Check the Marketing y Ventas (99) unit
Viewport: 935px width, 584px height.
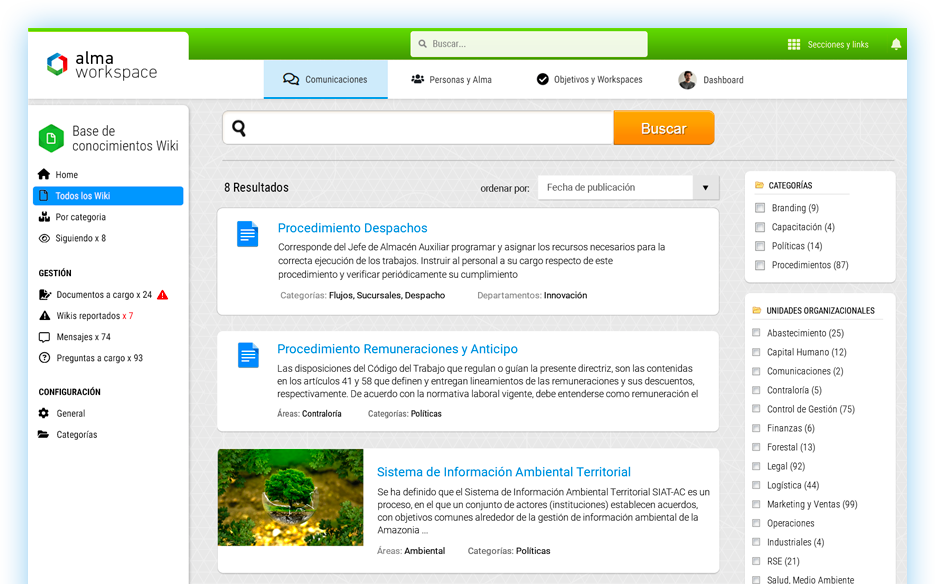pyautogui.click(x=756, y=504)
